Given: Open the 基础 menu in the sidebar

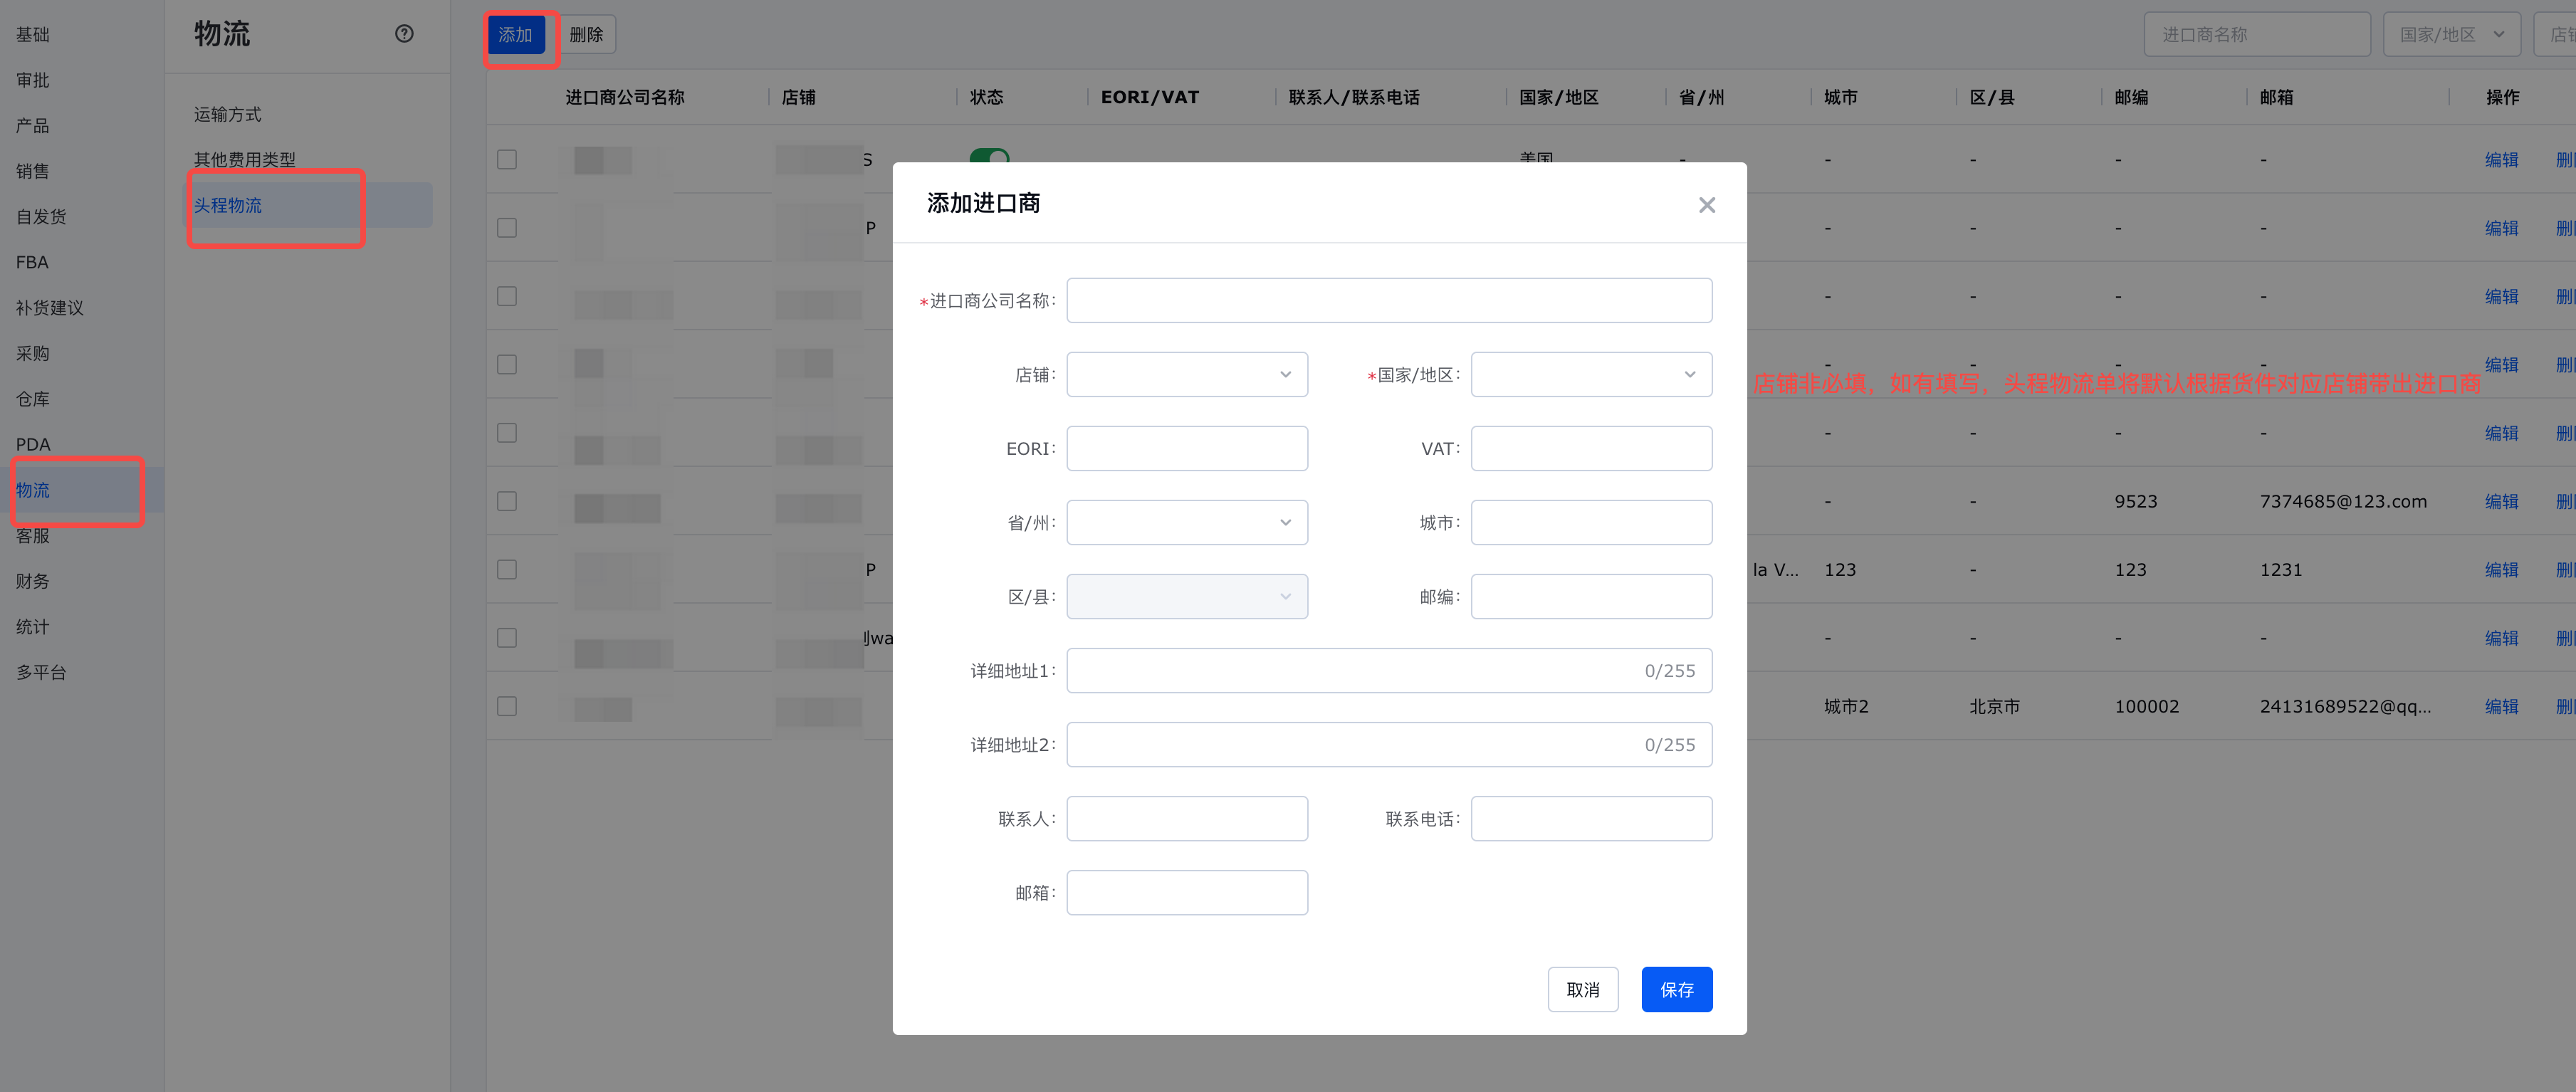Looking at the screenshot, I should tap(33, 35).
